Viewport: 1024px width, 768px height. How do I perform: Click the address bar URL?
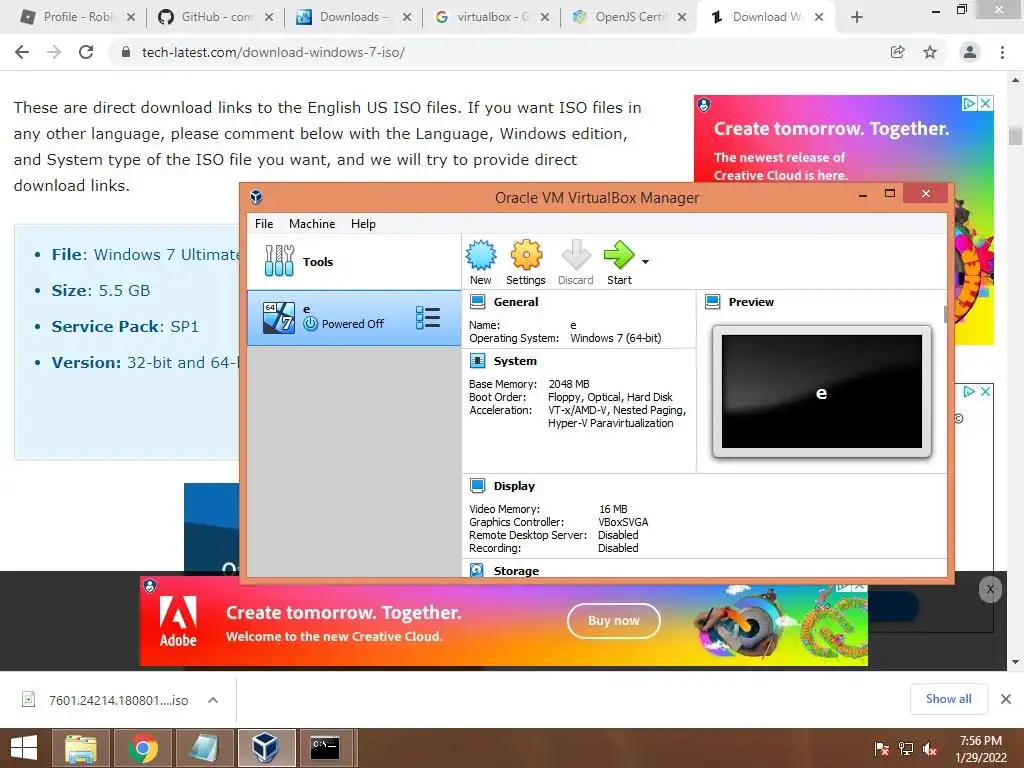pos(273,52)
